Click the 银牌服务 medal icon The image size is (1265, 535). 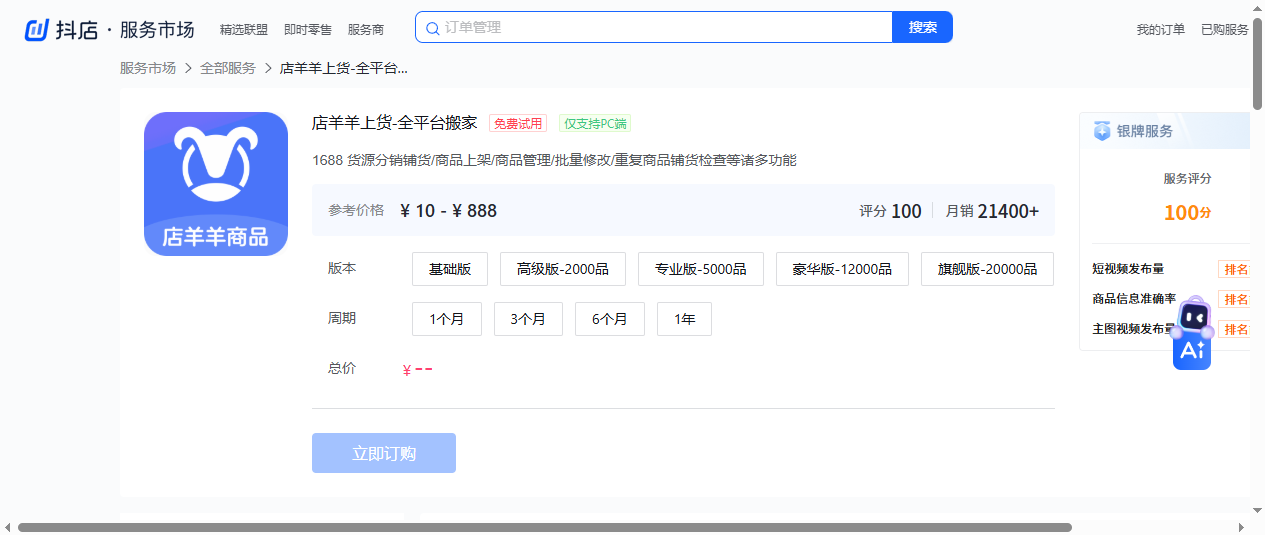point(1102,131)
